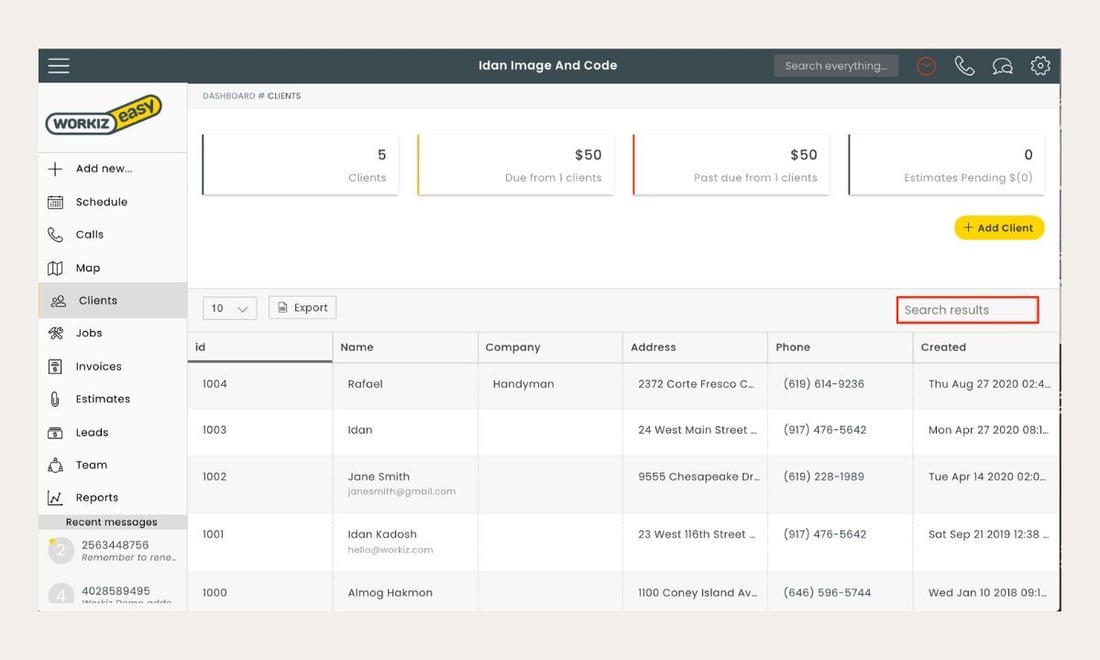Open the settings gear icon
The width and height of the screenshot is (1100, 660).
click(1040, 66)
